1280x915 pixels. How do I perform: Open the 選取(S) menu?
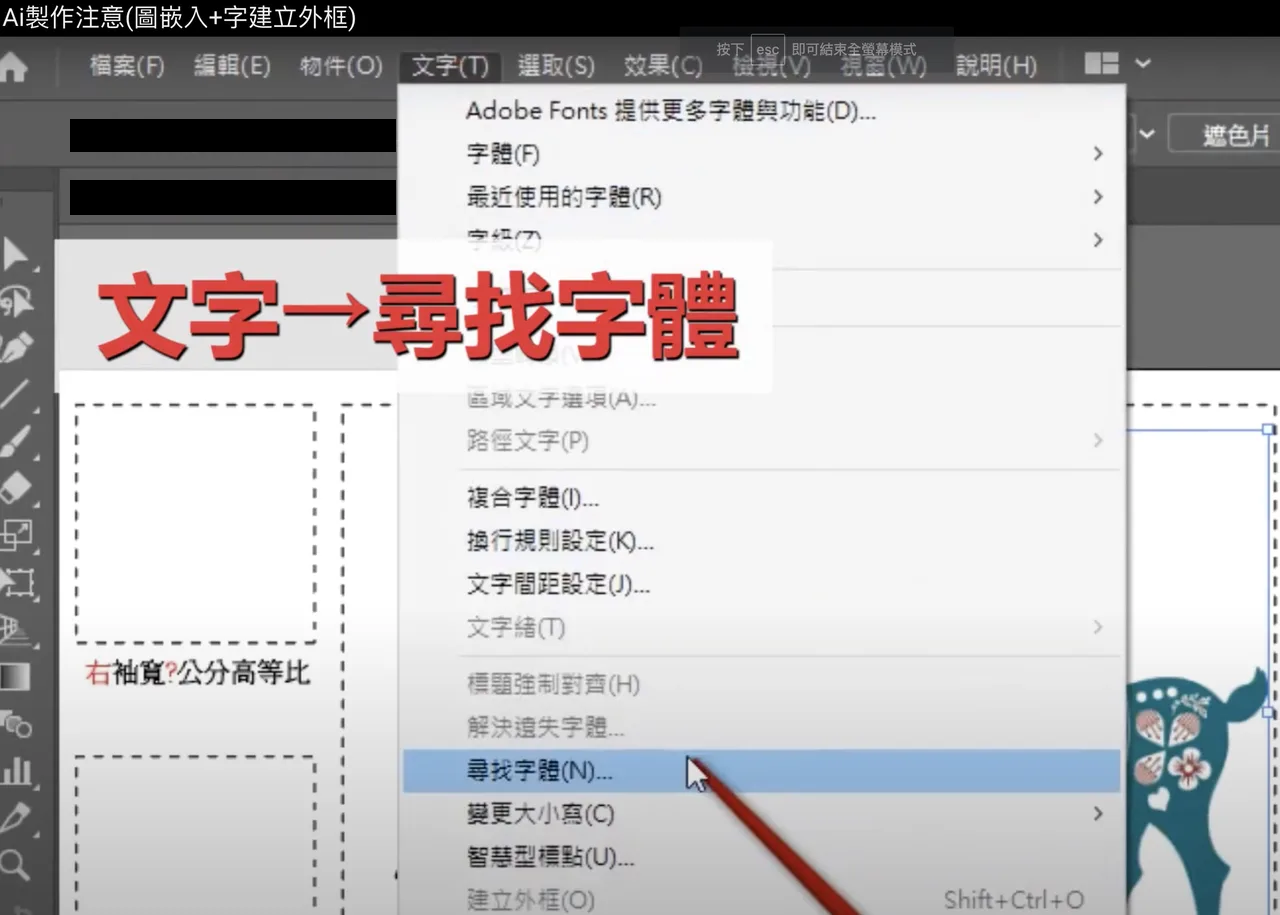point(556,66)
